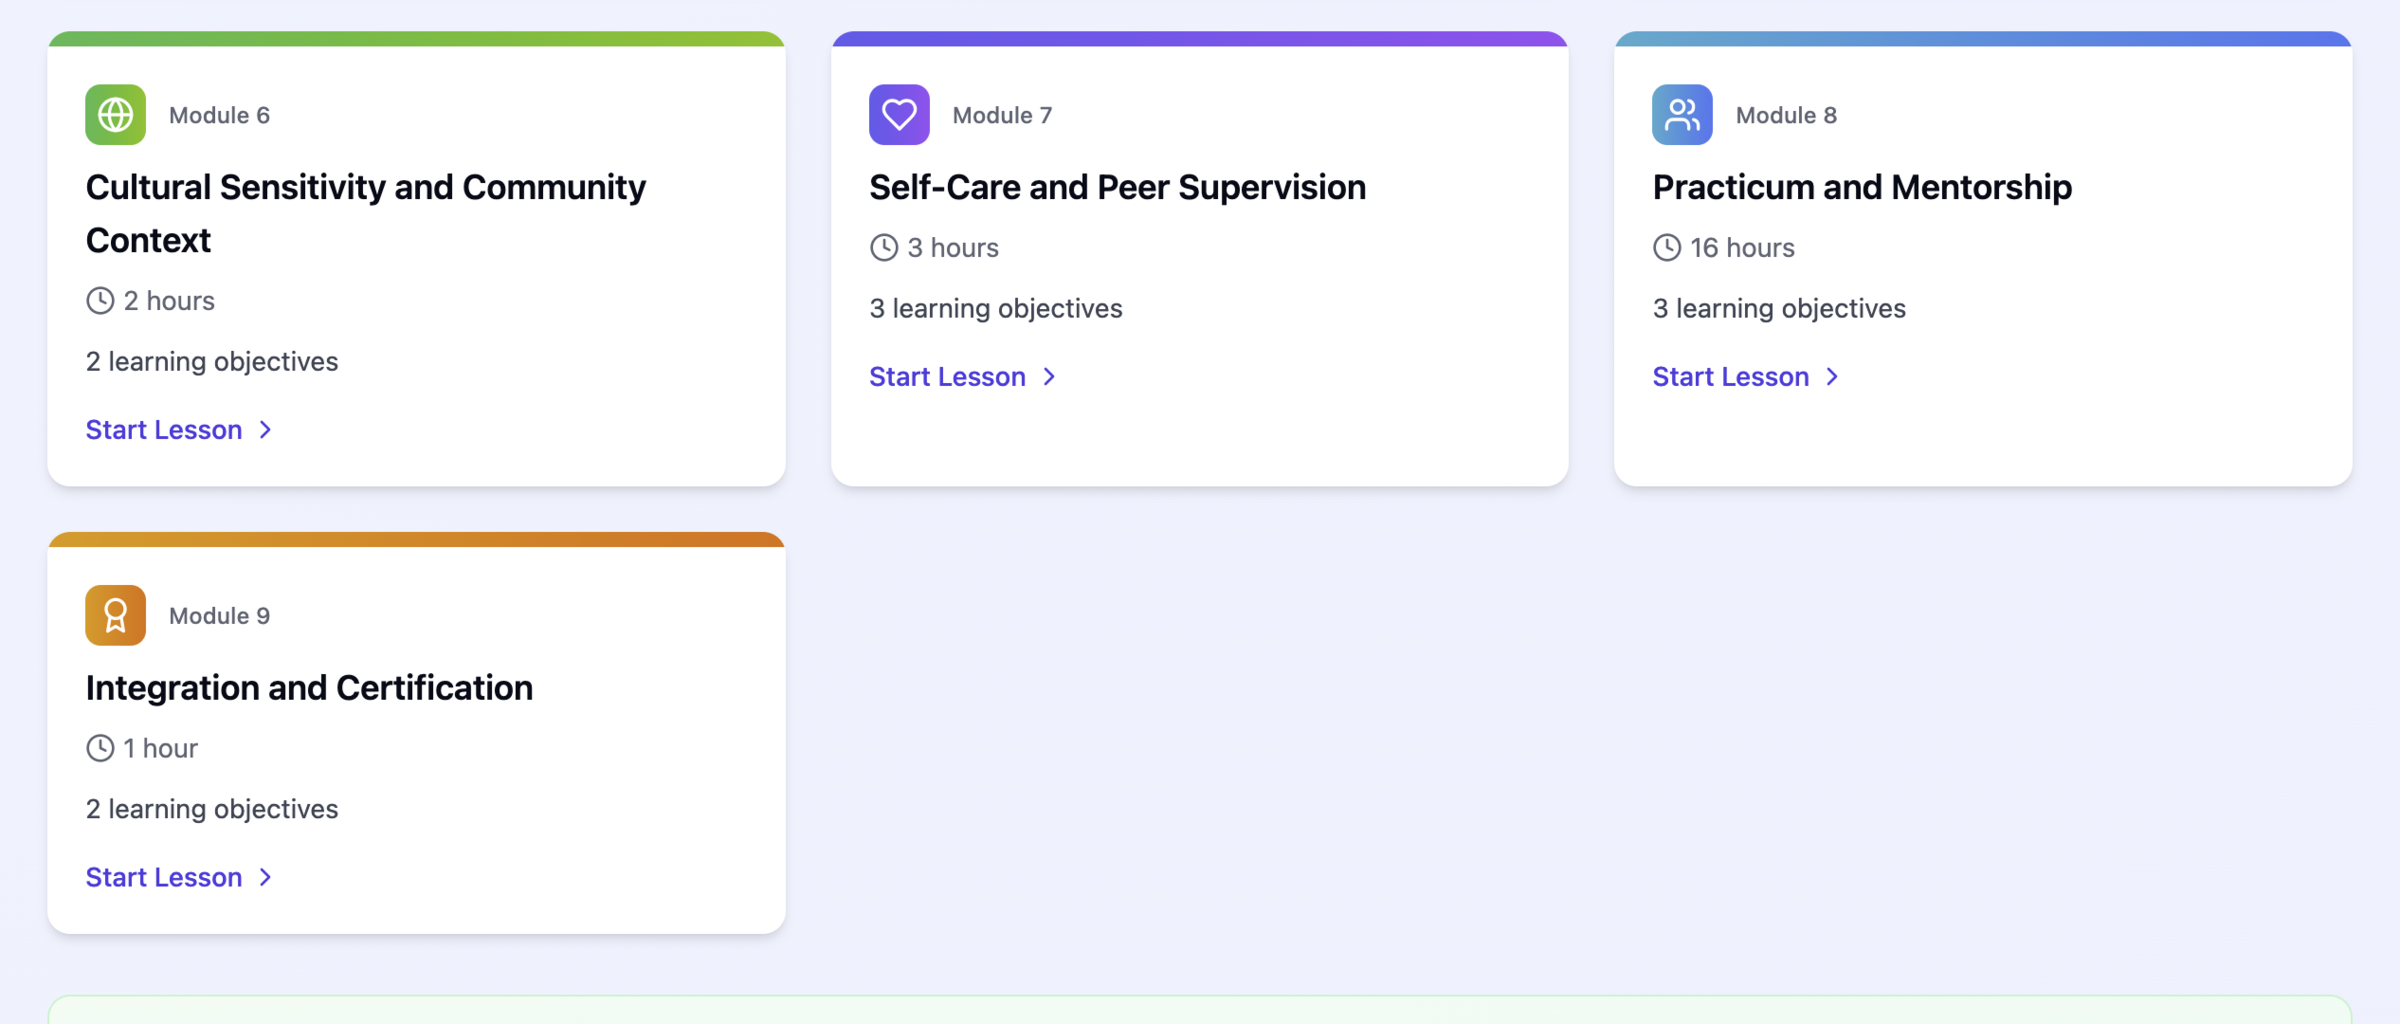2400x1024 pixels.
Task: Start the Cultural Sensitivity lesson
Action: (164, 430)
